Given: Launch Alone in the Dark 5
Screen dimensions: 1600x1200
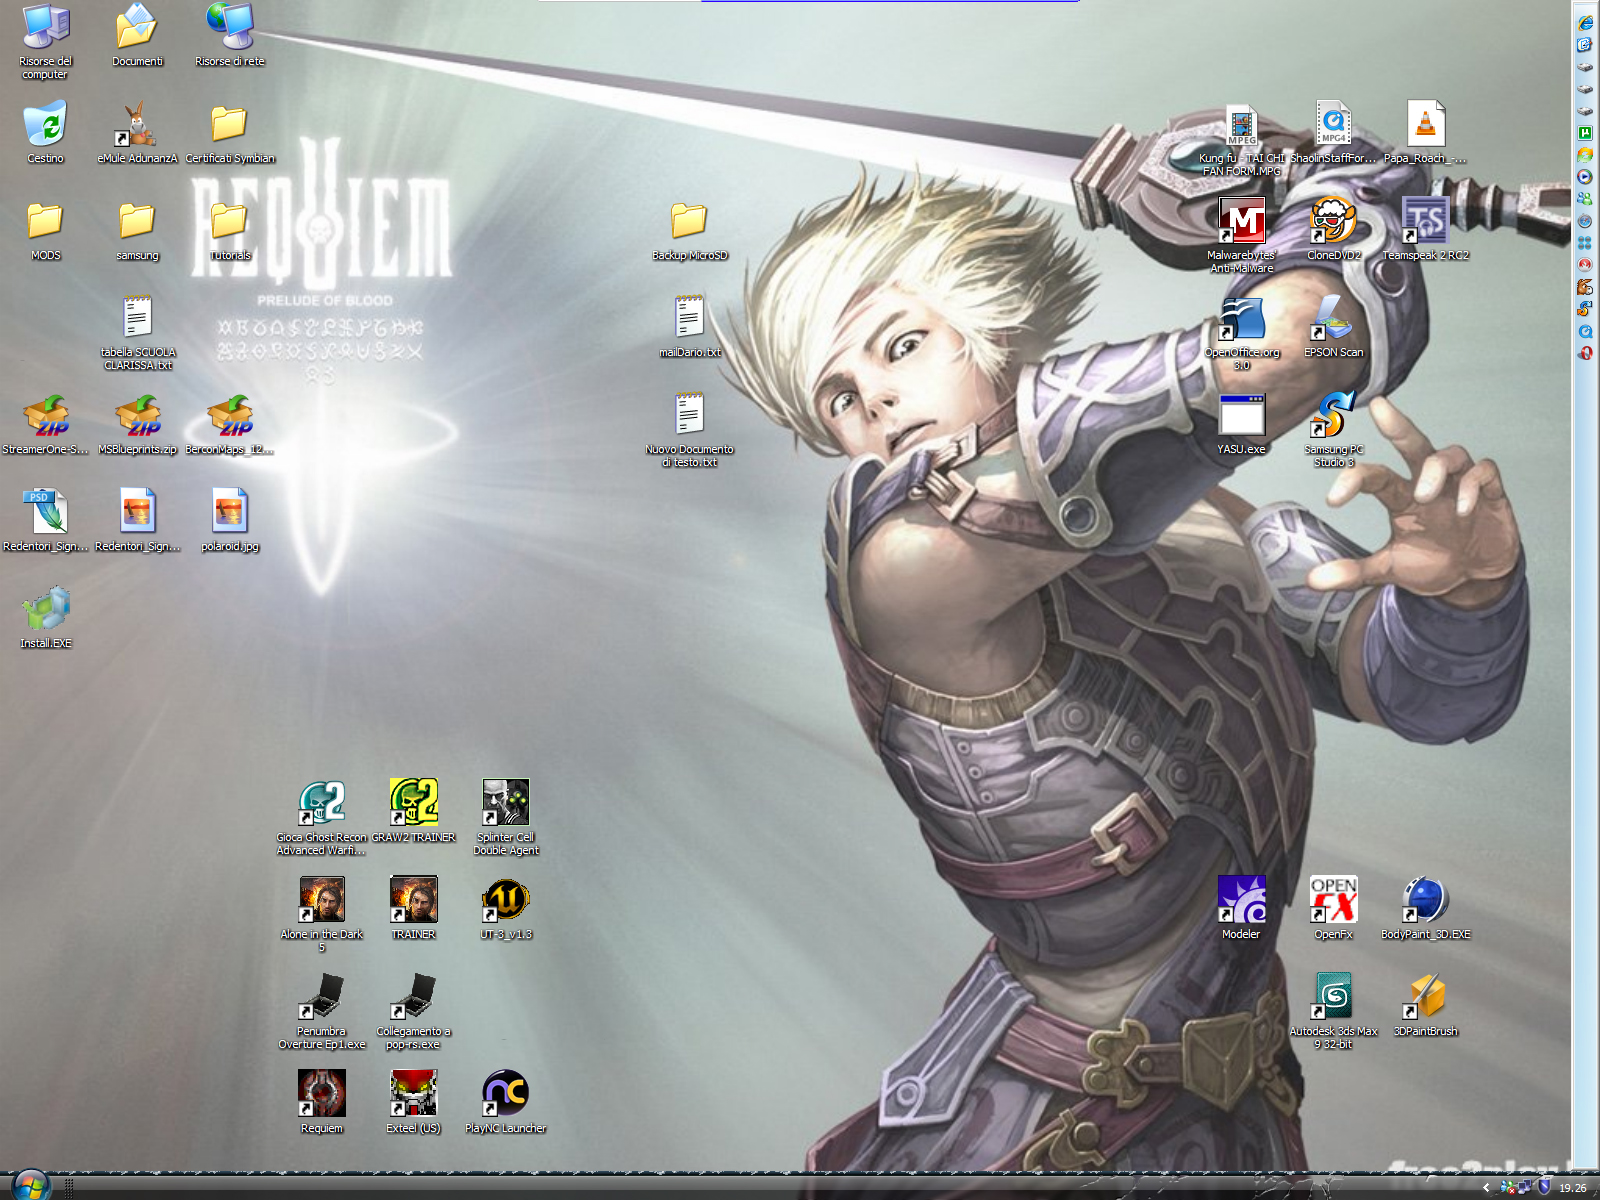Looking at the screenshot, I should click(x=321, y=915).
